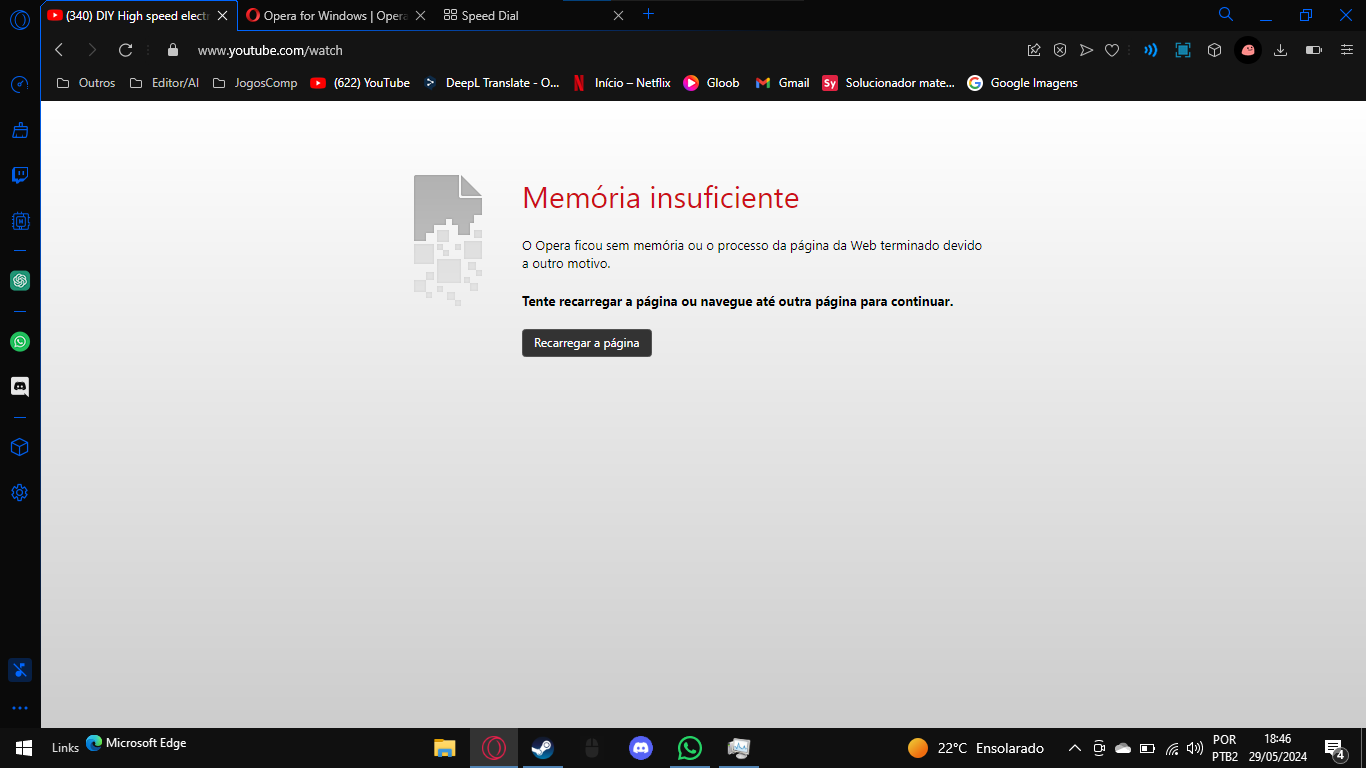The height and width of the screenshot is (768, 1366).
Task: Open the DeepL Translate bookmark
Action: [490, 83]
